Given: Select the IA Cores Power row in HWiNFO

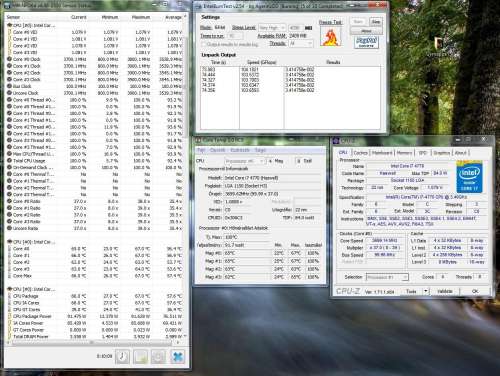Looking at the screenshot, I should pyautogui.click(x=95, y=323).
